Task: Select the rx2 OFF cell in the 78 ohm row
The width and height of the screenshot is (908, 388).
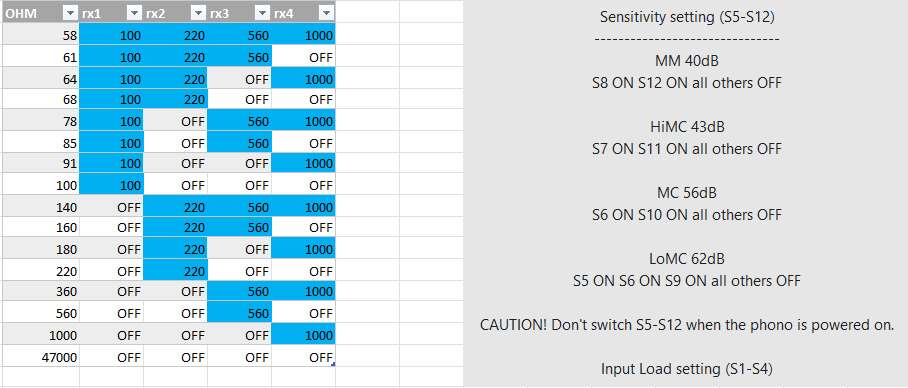Action: pyautogui.click(x=175, y=121)
